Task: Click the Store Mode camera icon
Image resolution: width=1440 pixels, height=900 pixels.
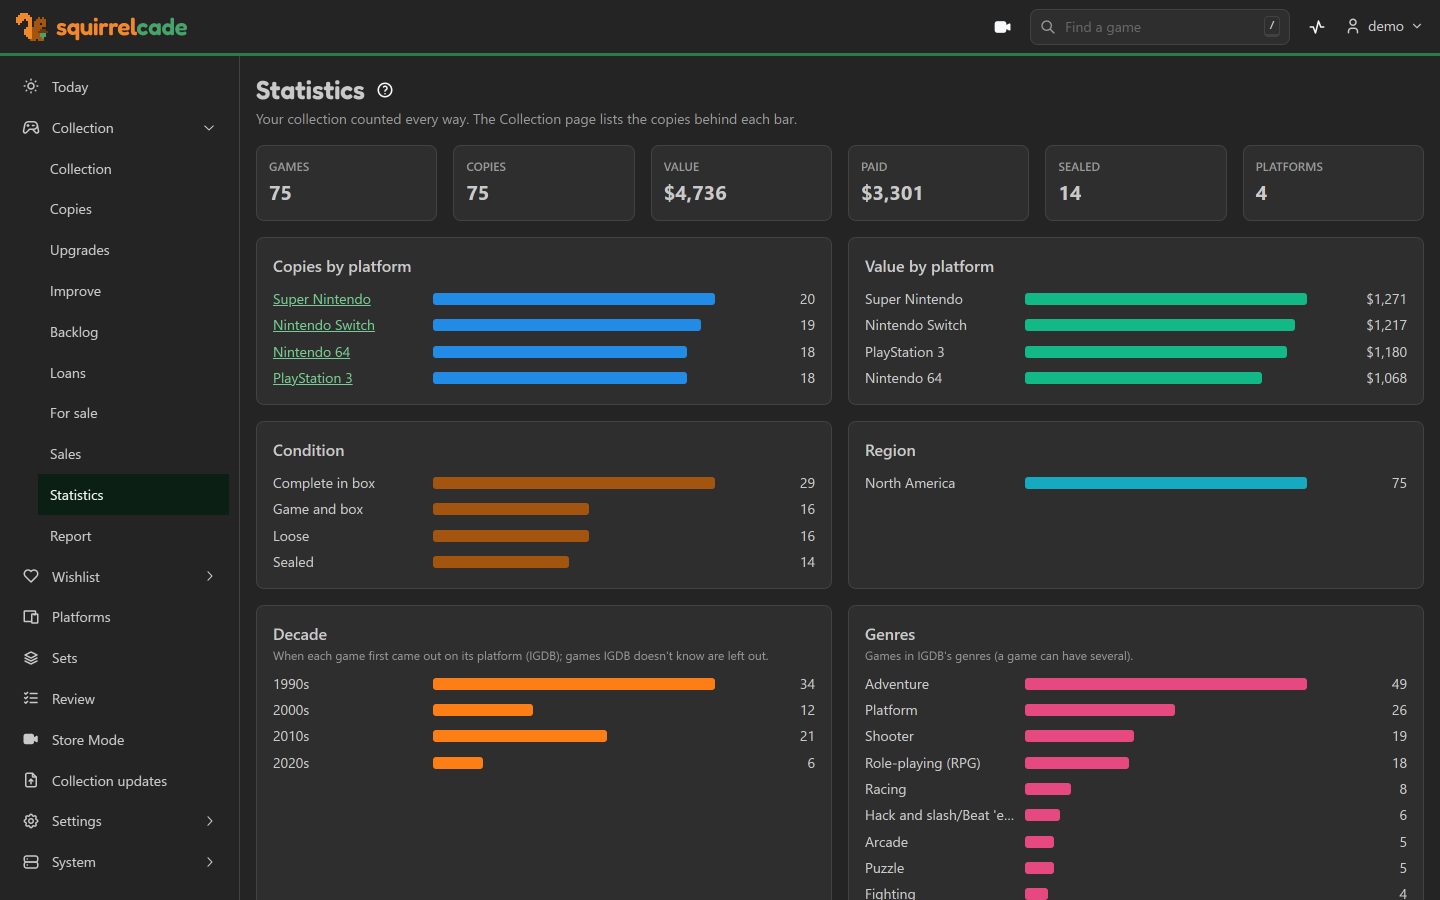Action: click(x=31, y=740)
